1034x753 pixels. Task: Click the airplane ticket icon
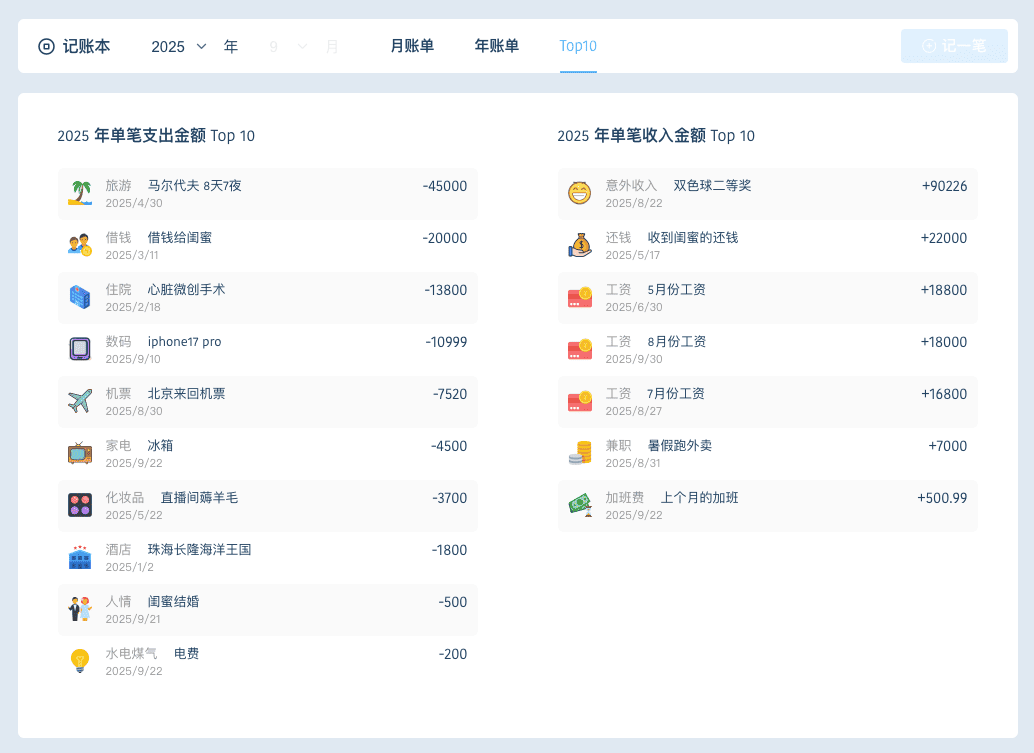pyautogui.click(x=80, y=401)
